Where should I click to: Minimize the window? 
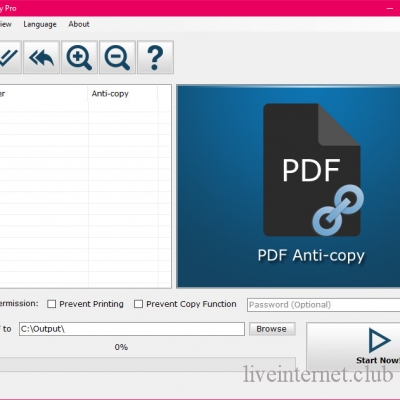point(390,8)
